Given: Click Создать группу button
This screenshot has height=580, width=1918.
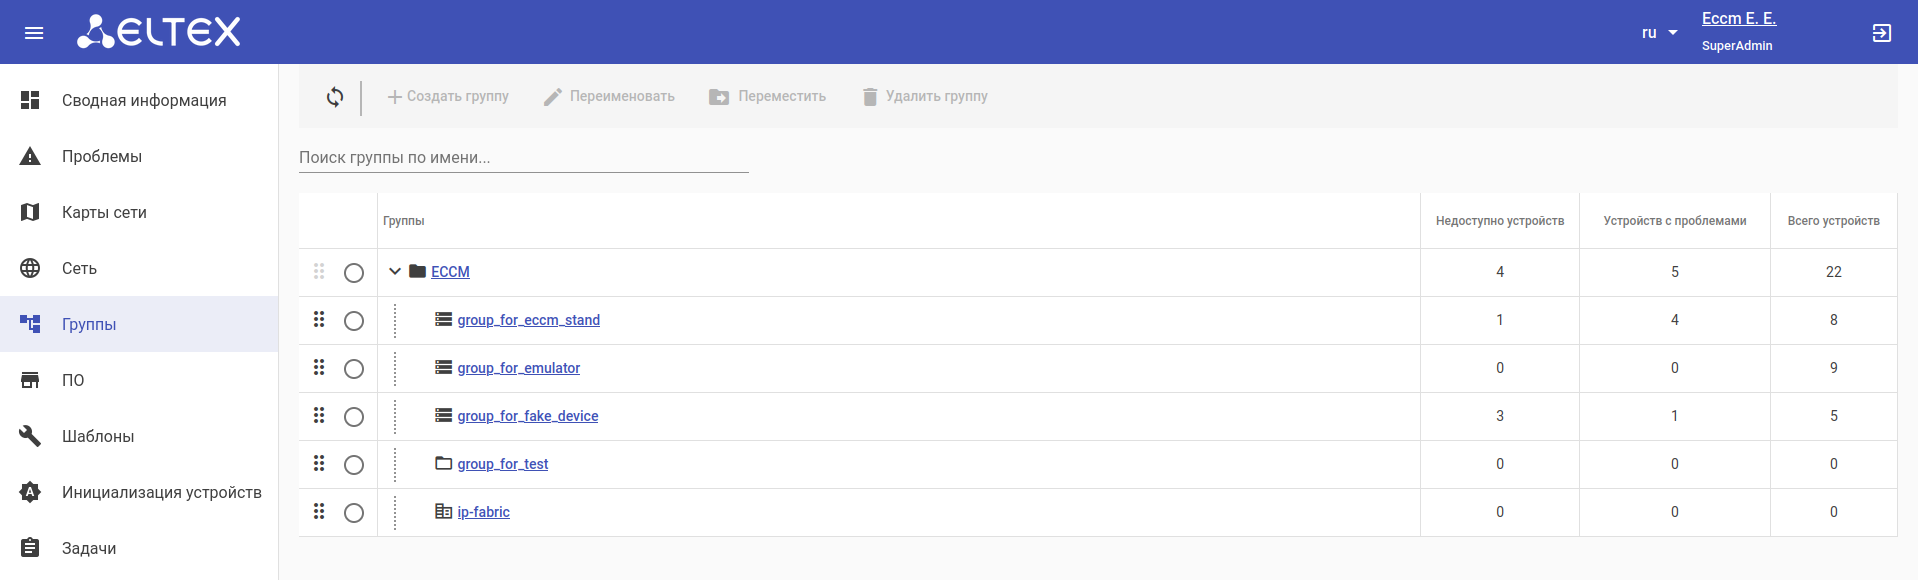Looking at the screenshot, I should click(x=448, y=97).
